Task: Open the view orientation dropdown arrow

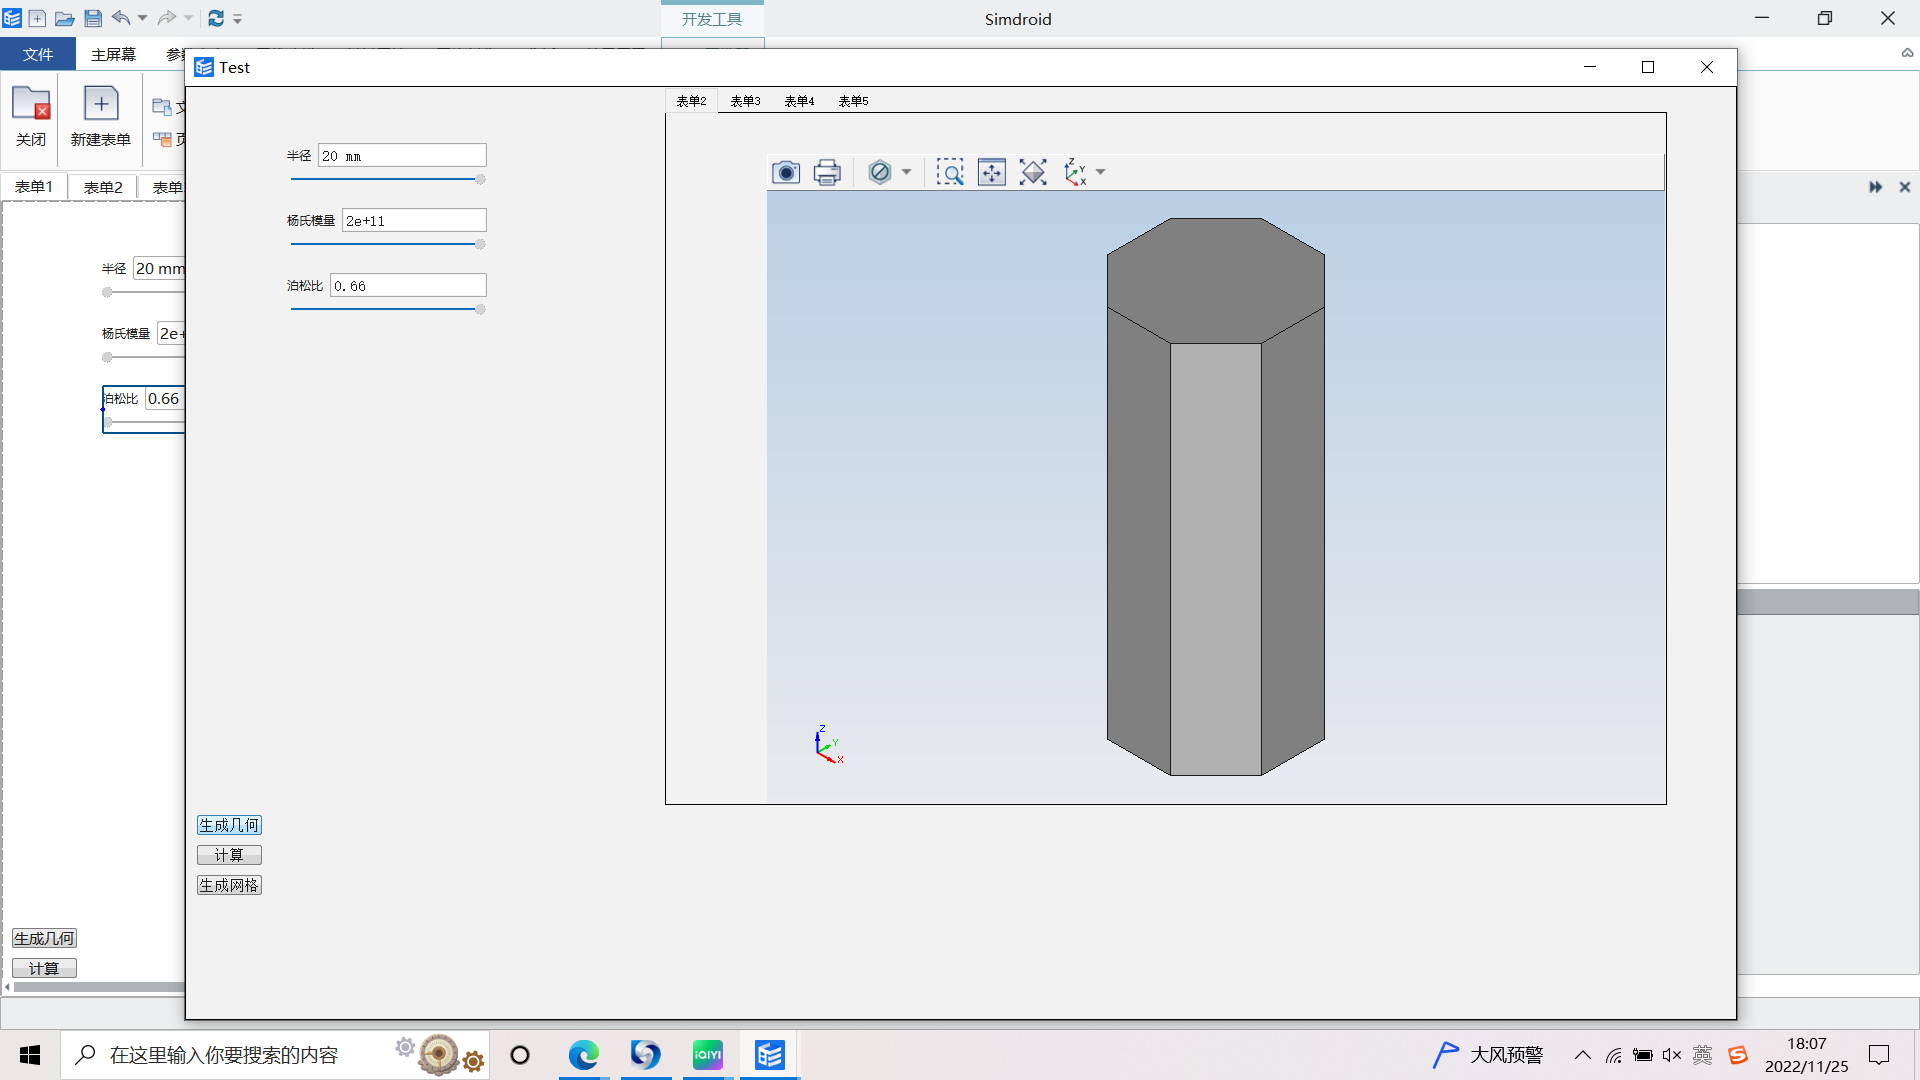Action: 1101,172
